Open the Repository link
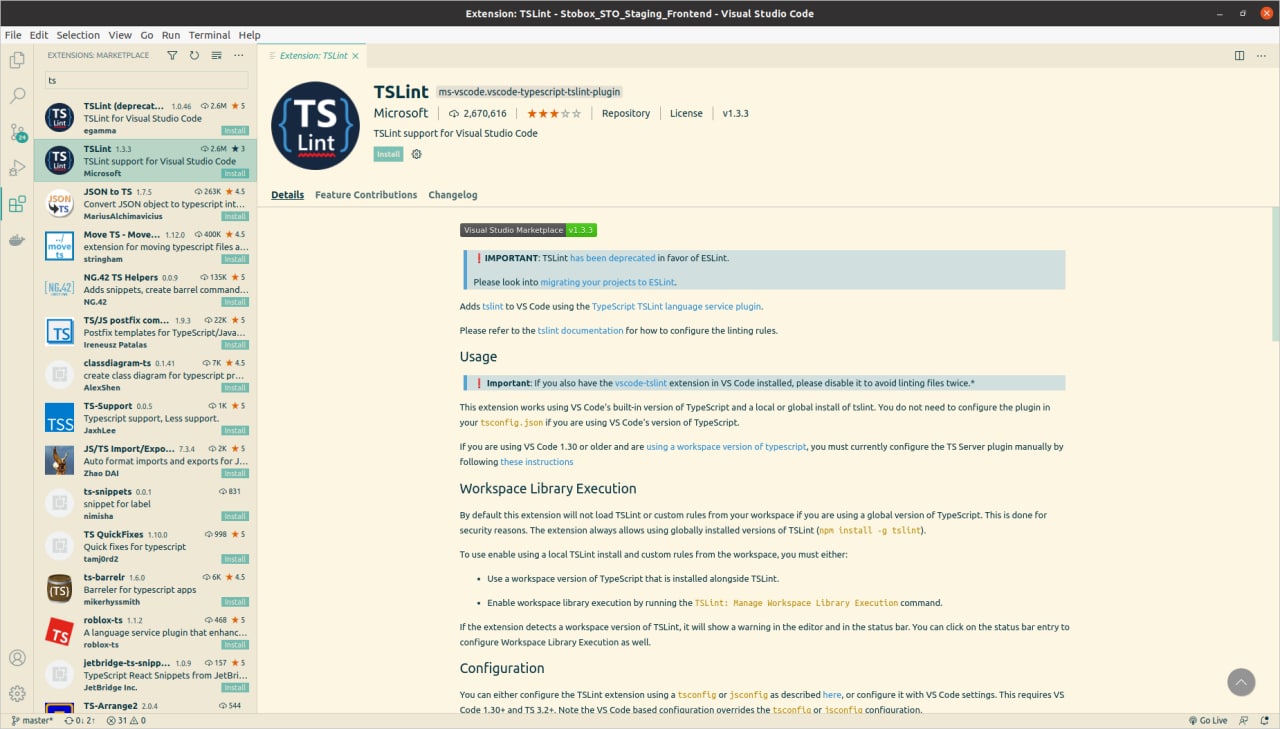Image resolution: width=1280 pixels, height=729 pixels. click(x=626, y=113)
